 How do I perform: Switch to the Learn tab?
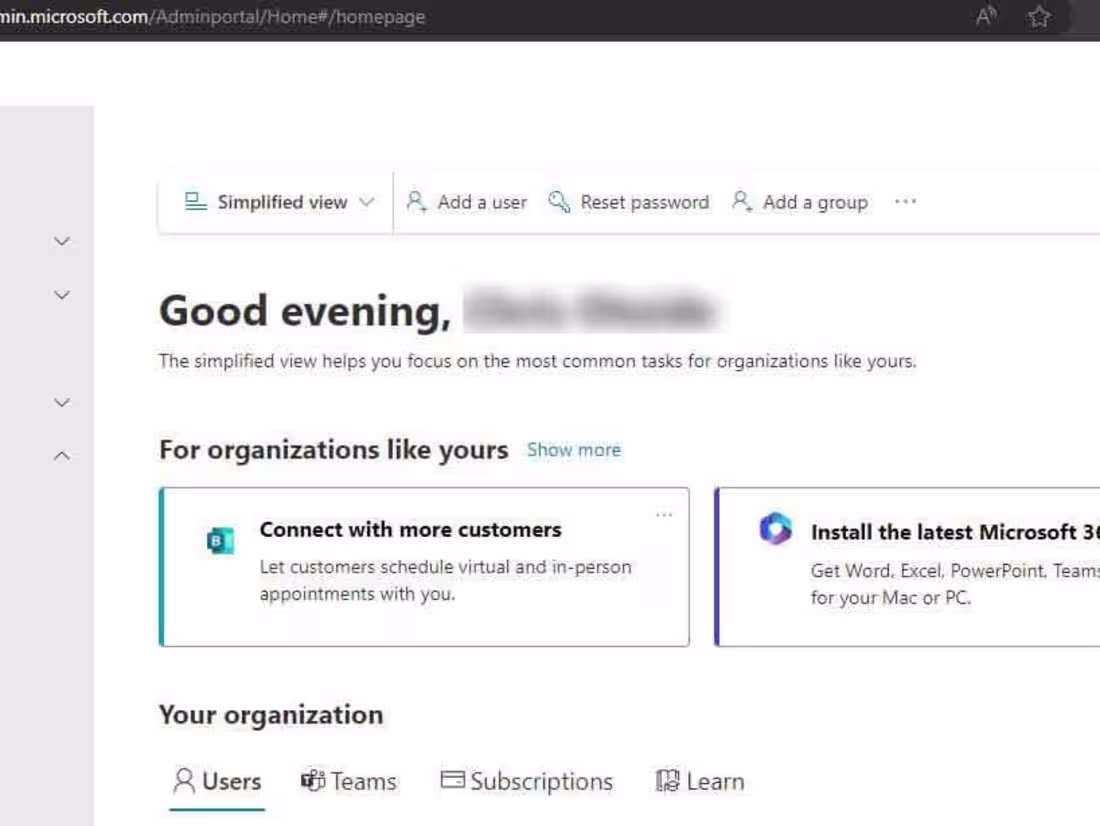(700, 780)
